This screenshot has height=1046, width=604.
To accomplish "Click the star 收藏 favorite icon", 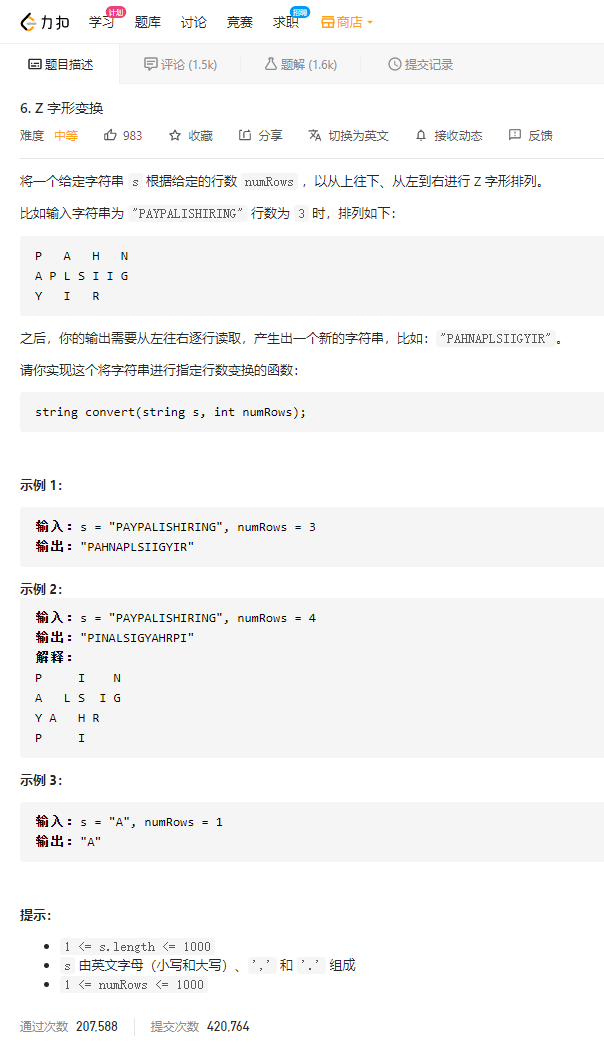I will [x=175, y=135].
